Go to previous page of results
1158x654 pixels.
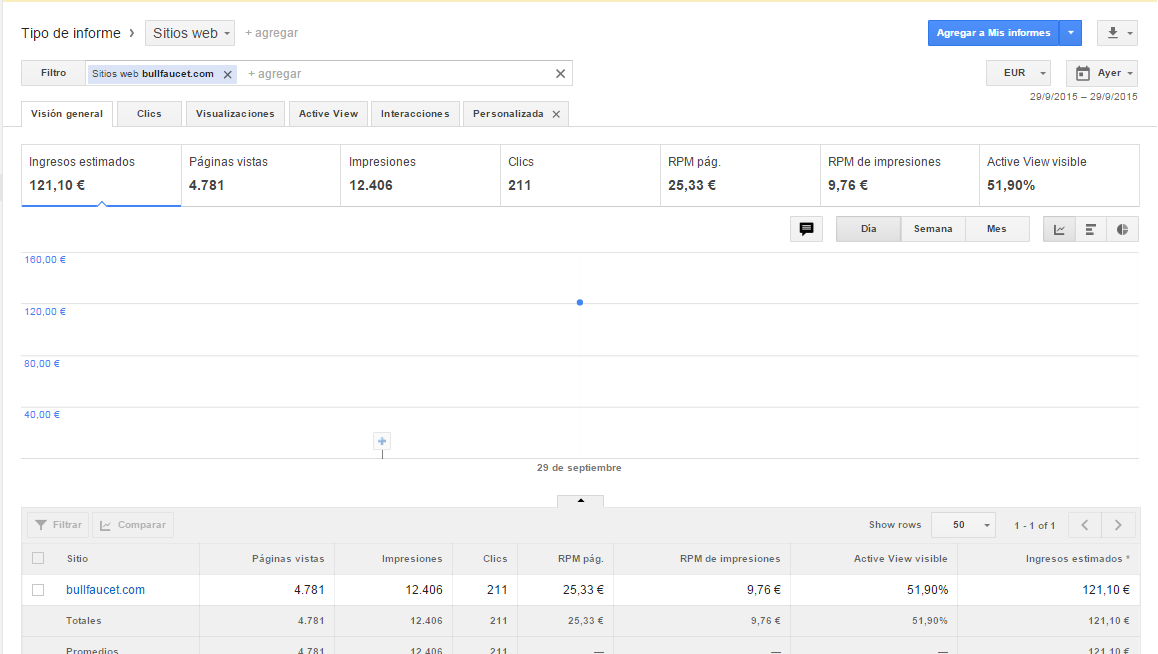[1085, 525]
